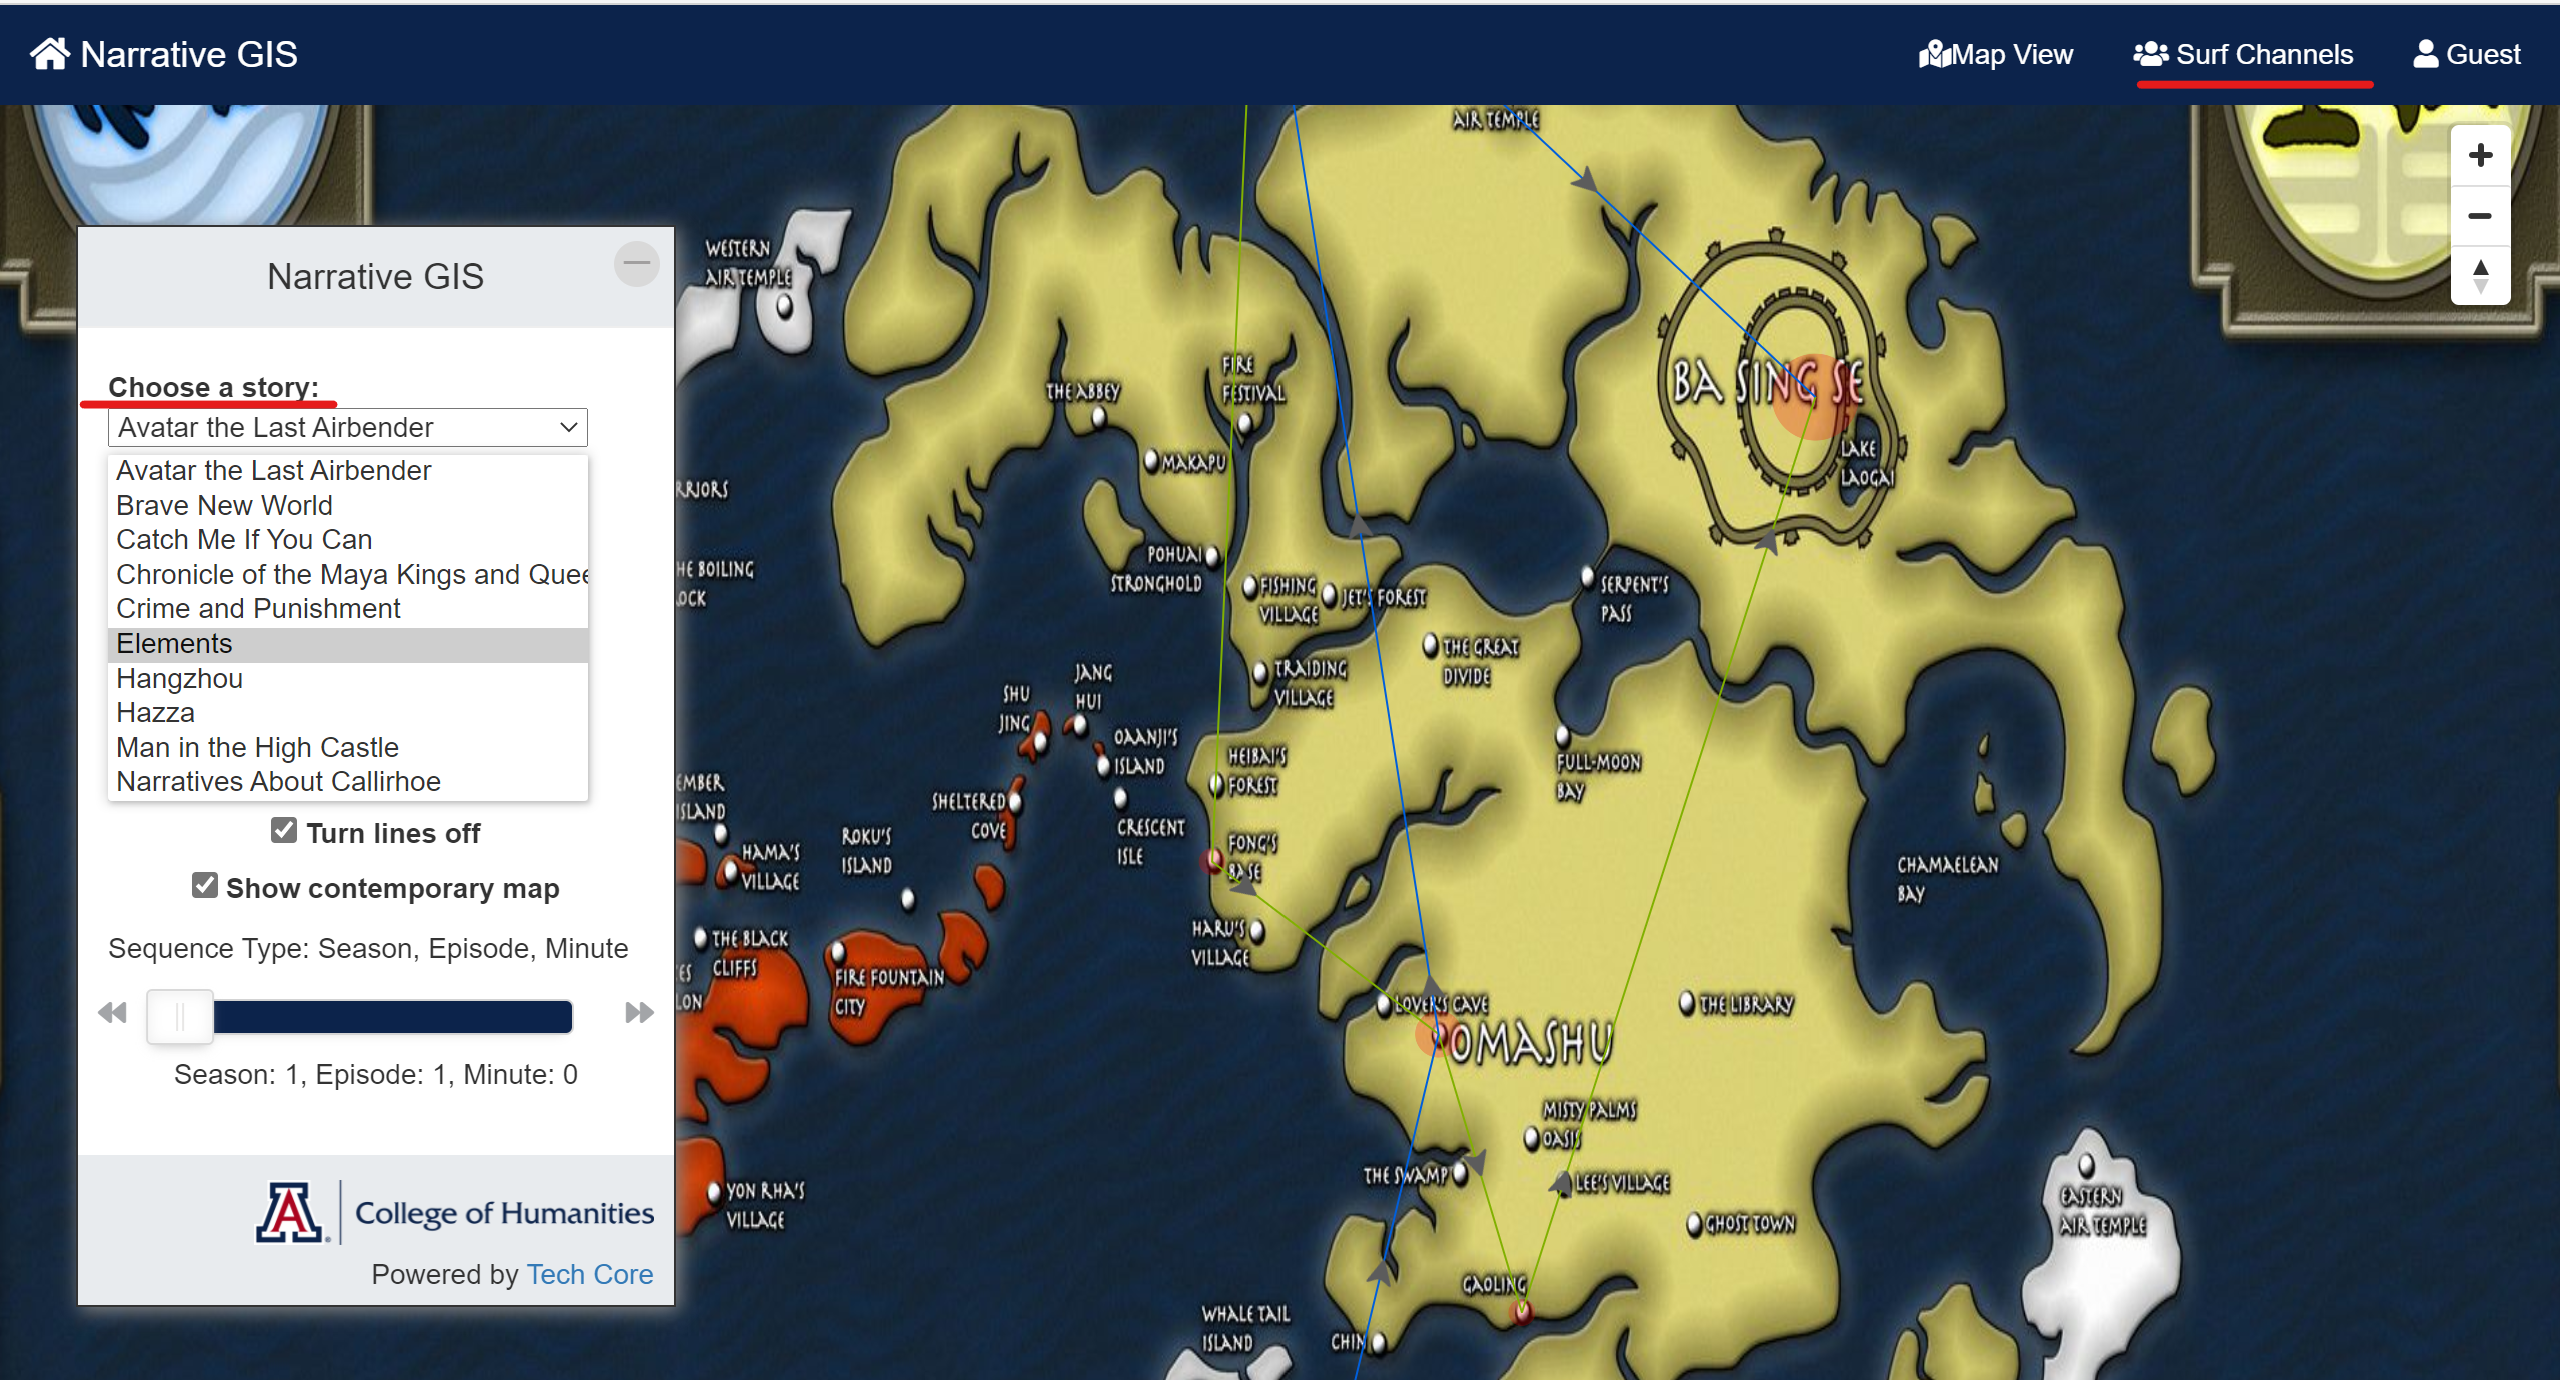Click the College of Humanities logo

click(455, 1212)
